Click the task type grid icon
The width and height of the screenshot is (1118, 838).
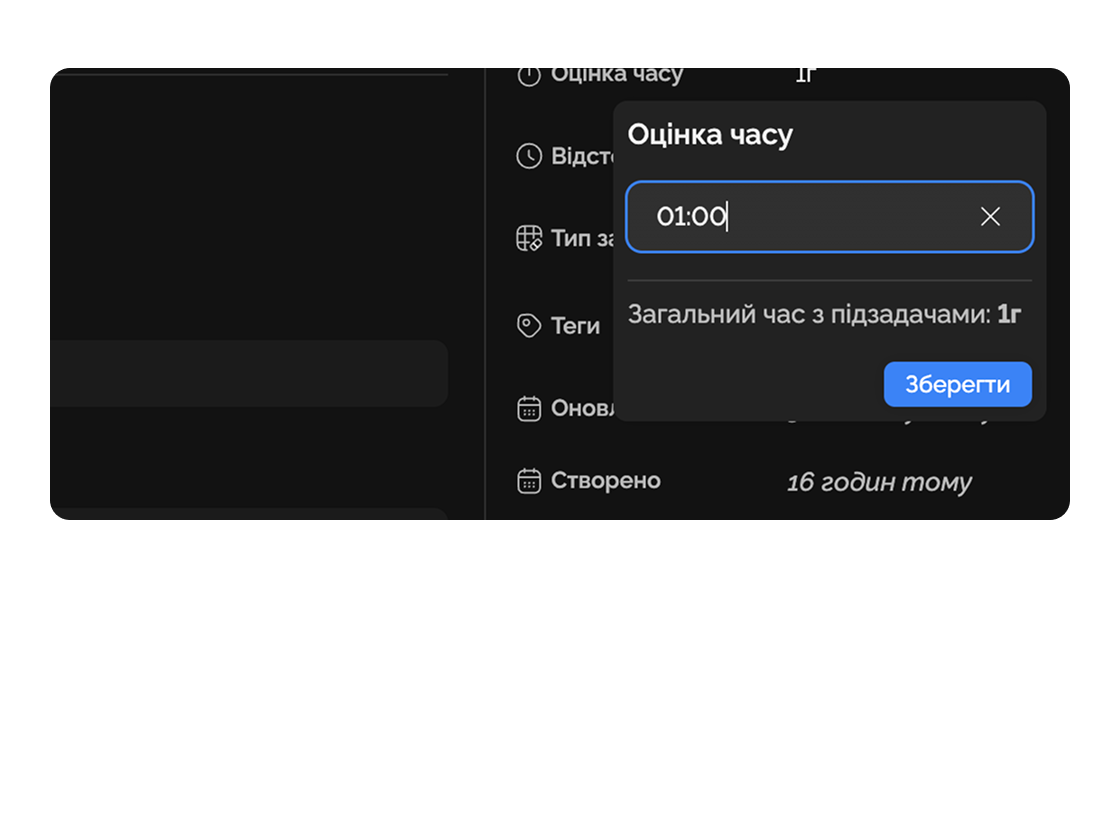click(x=529, y=239)
